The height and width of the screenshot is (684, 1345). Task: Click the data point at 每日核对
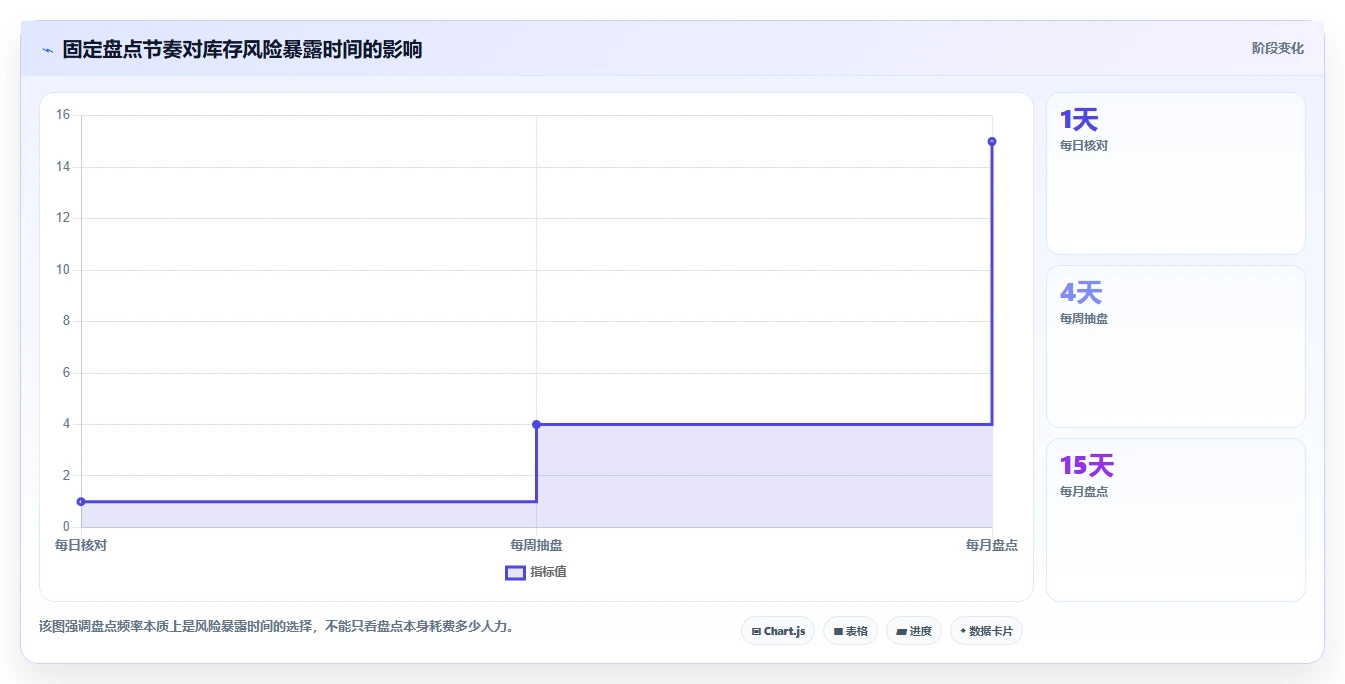(81, 502)
